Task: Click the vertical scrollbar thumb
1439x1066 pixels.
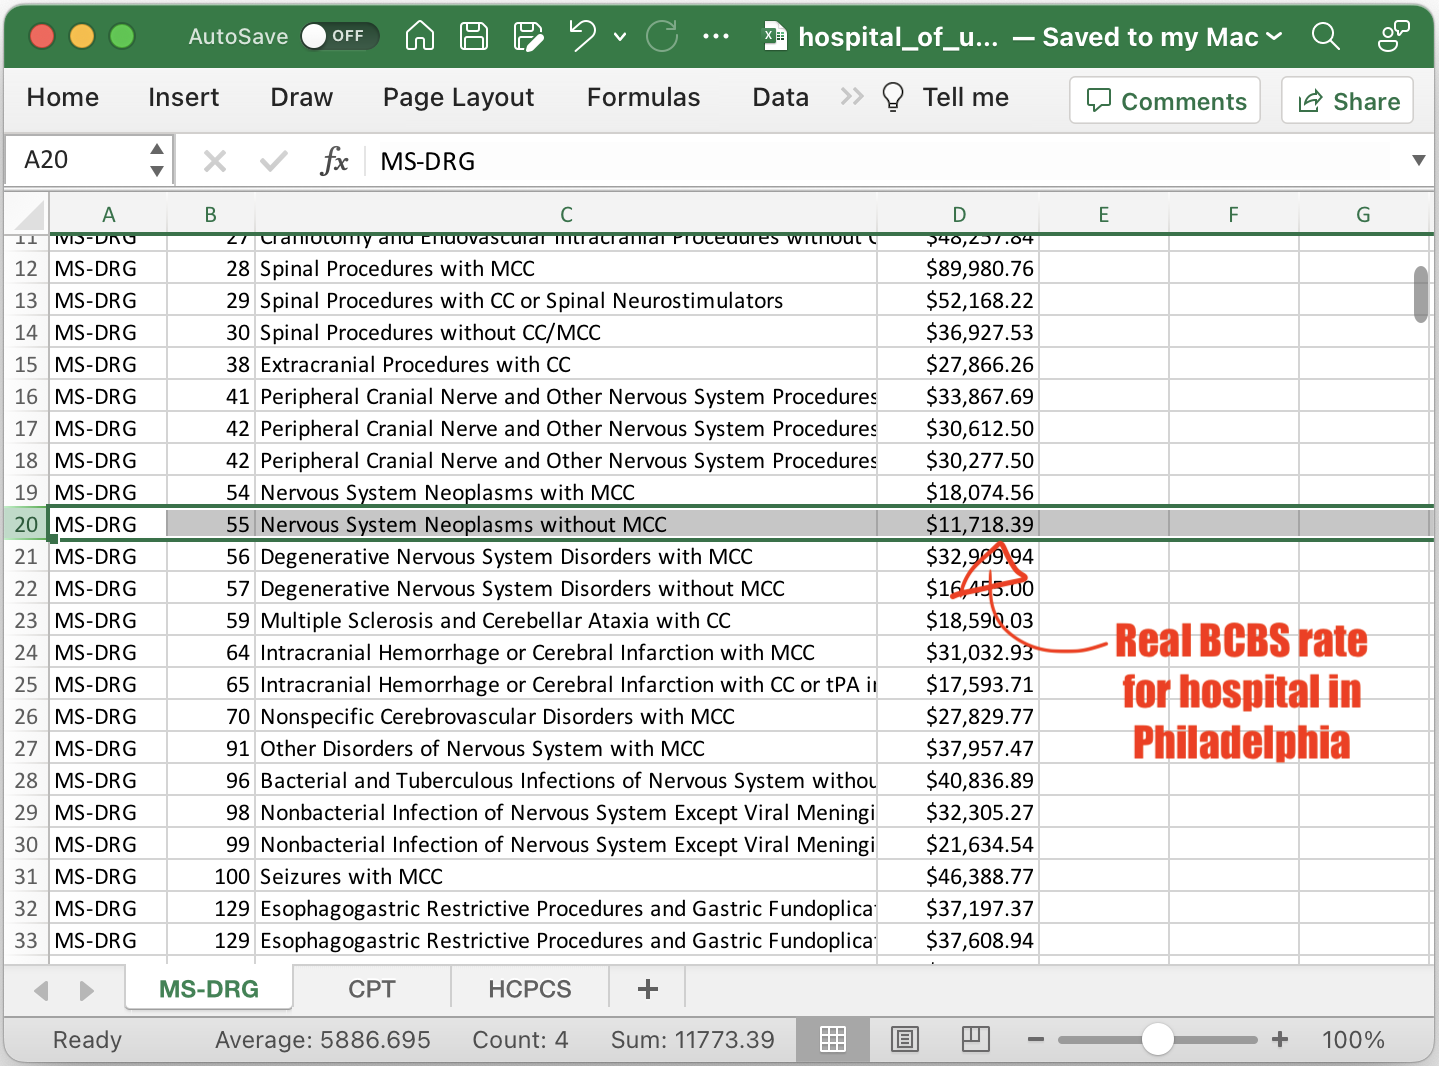Action: coord(1421,294)
